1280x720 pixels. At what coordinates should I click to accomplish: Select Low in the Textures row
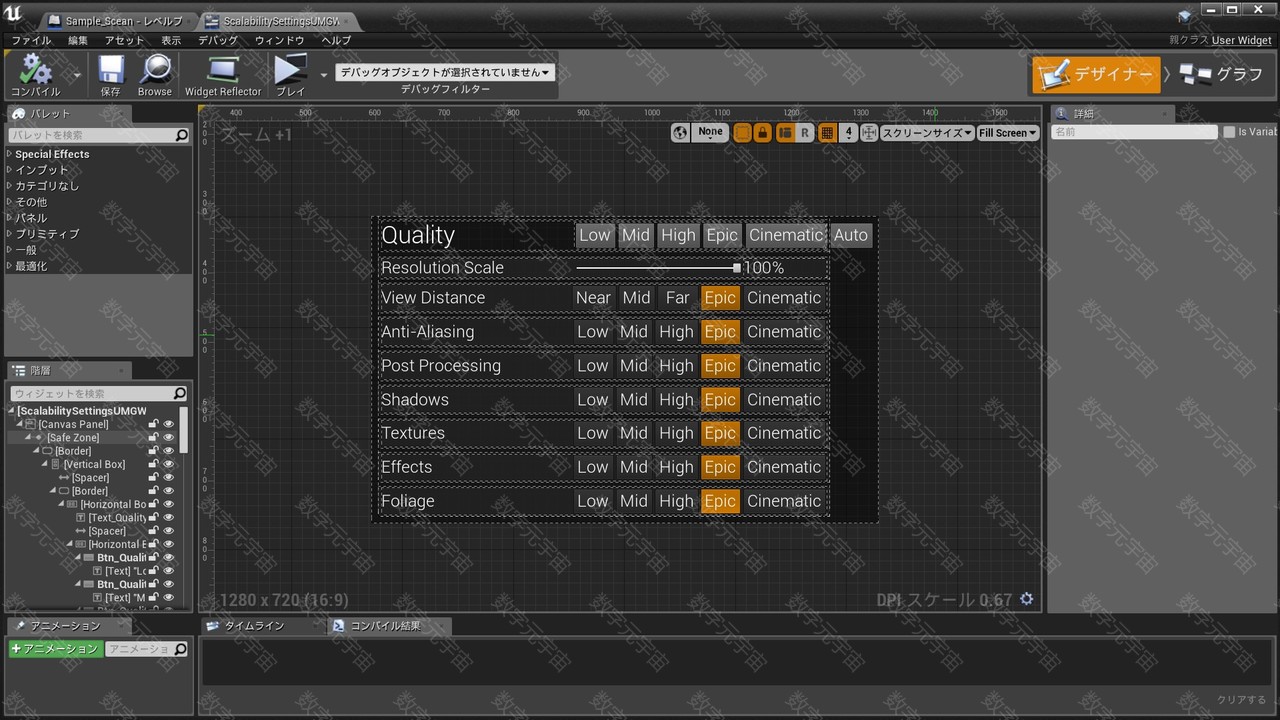click(x=592, y=433)
